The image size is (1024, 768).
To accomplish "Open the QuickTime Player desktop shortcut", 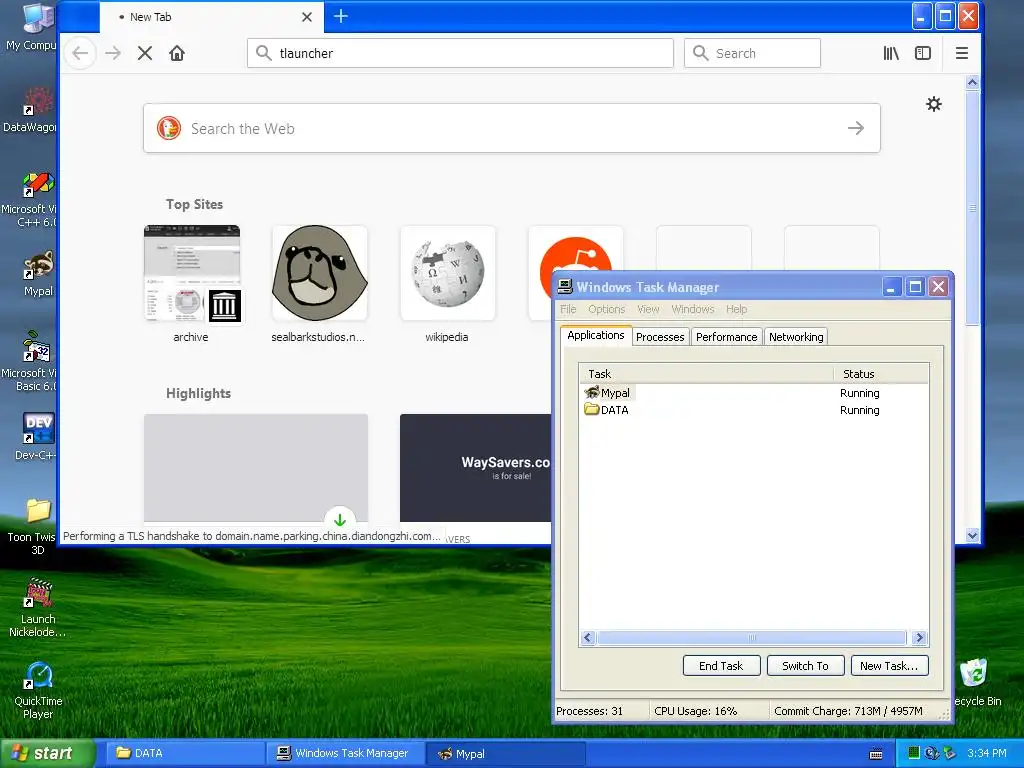I will pyautogui.click(x=38, y=690).
